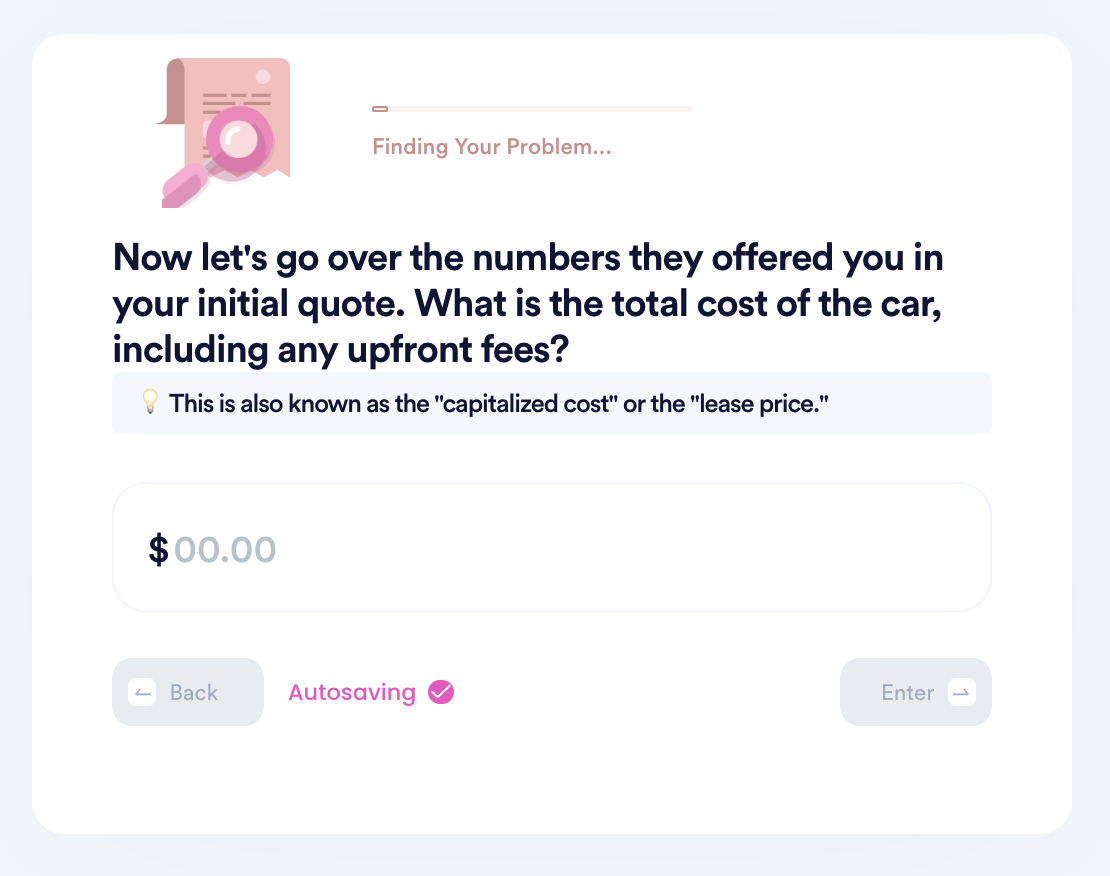Image resolution: width=1110 pixels, height=876 pixels.
Task: Click the receipt with magnifying glass illustration
Action: pos(222,132)
